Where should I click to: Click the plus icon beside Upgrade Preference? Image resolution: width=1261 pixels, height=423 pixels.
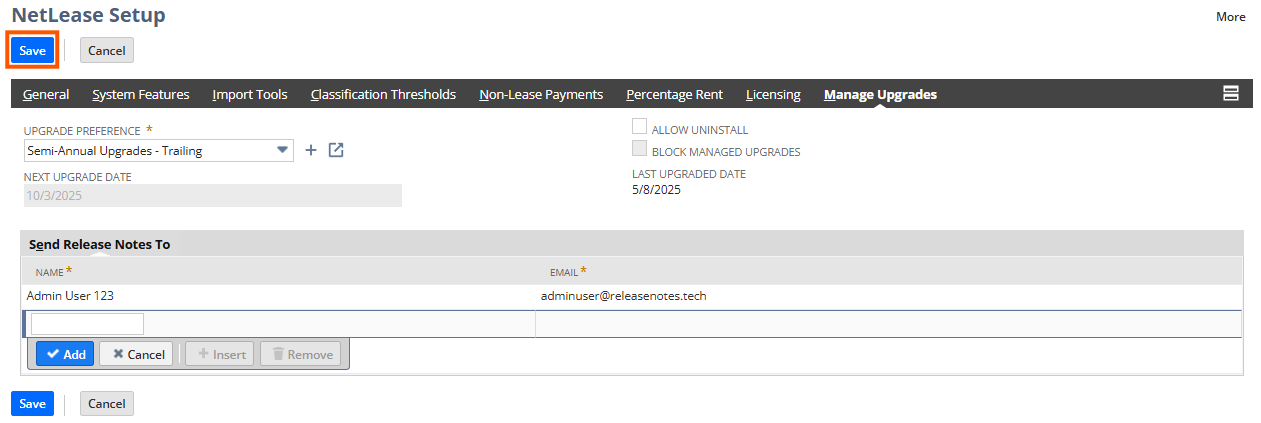(310, 150)
